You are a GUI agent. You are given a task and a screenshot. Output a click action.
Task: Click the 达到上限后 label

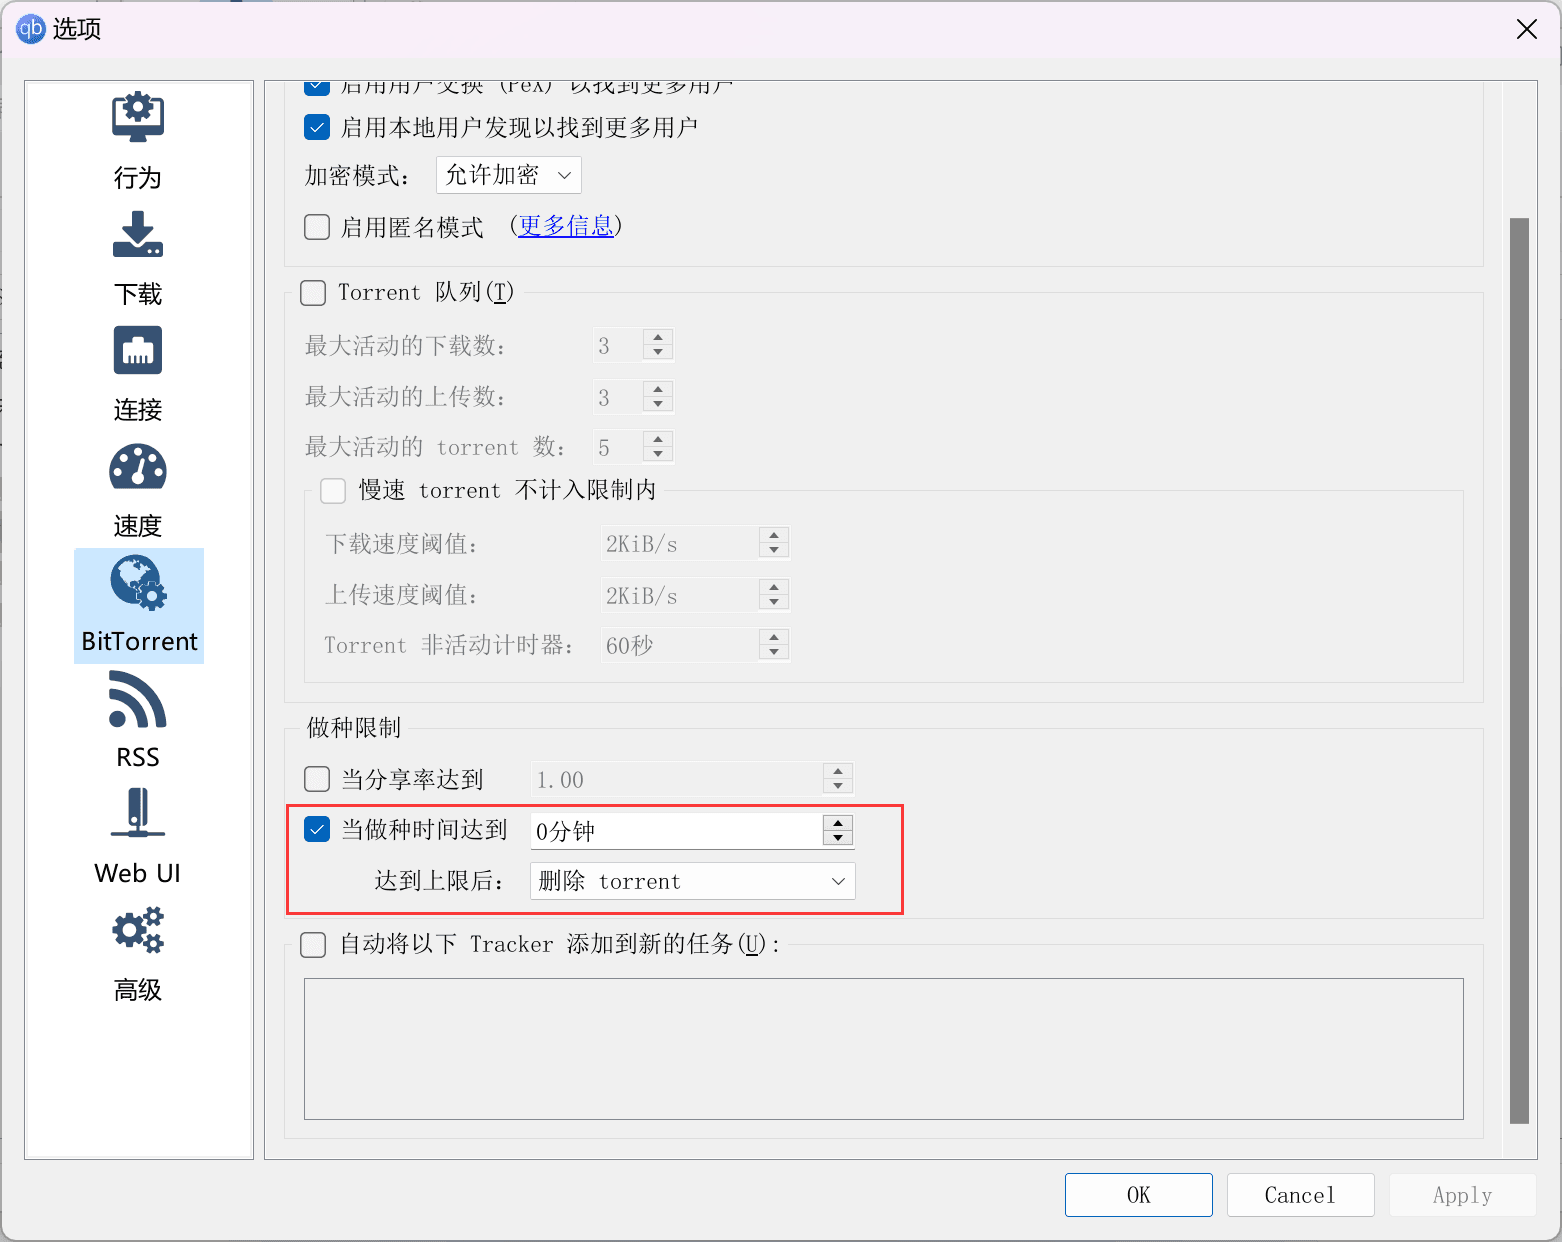click(x=439, y=881)
